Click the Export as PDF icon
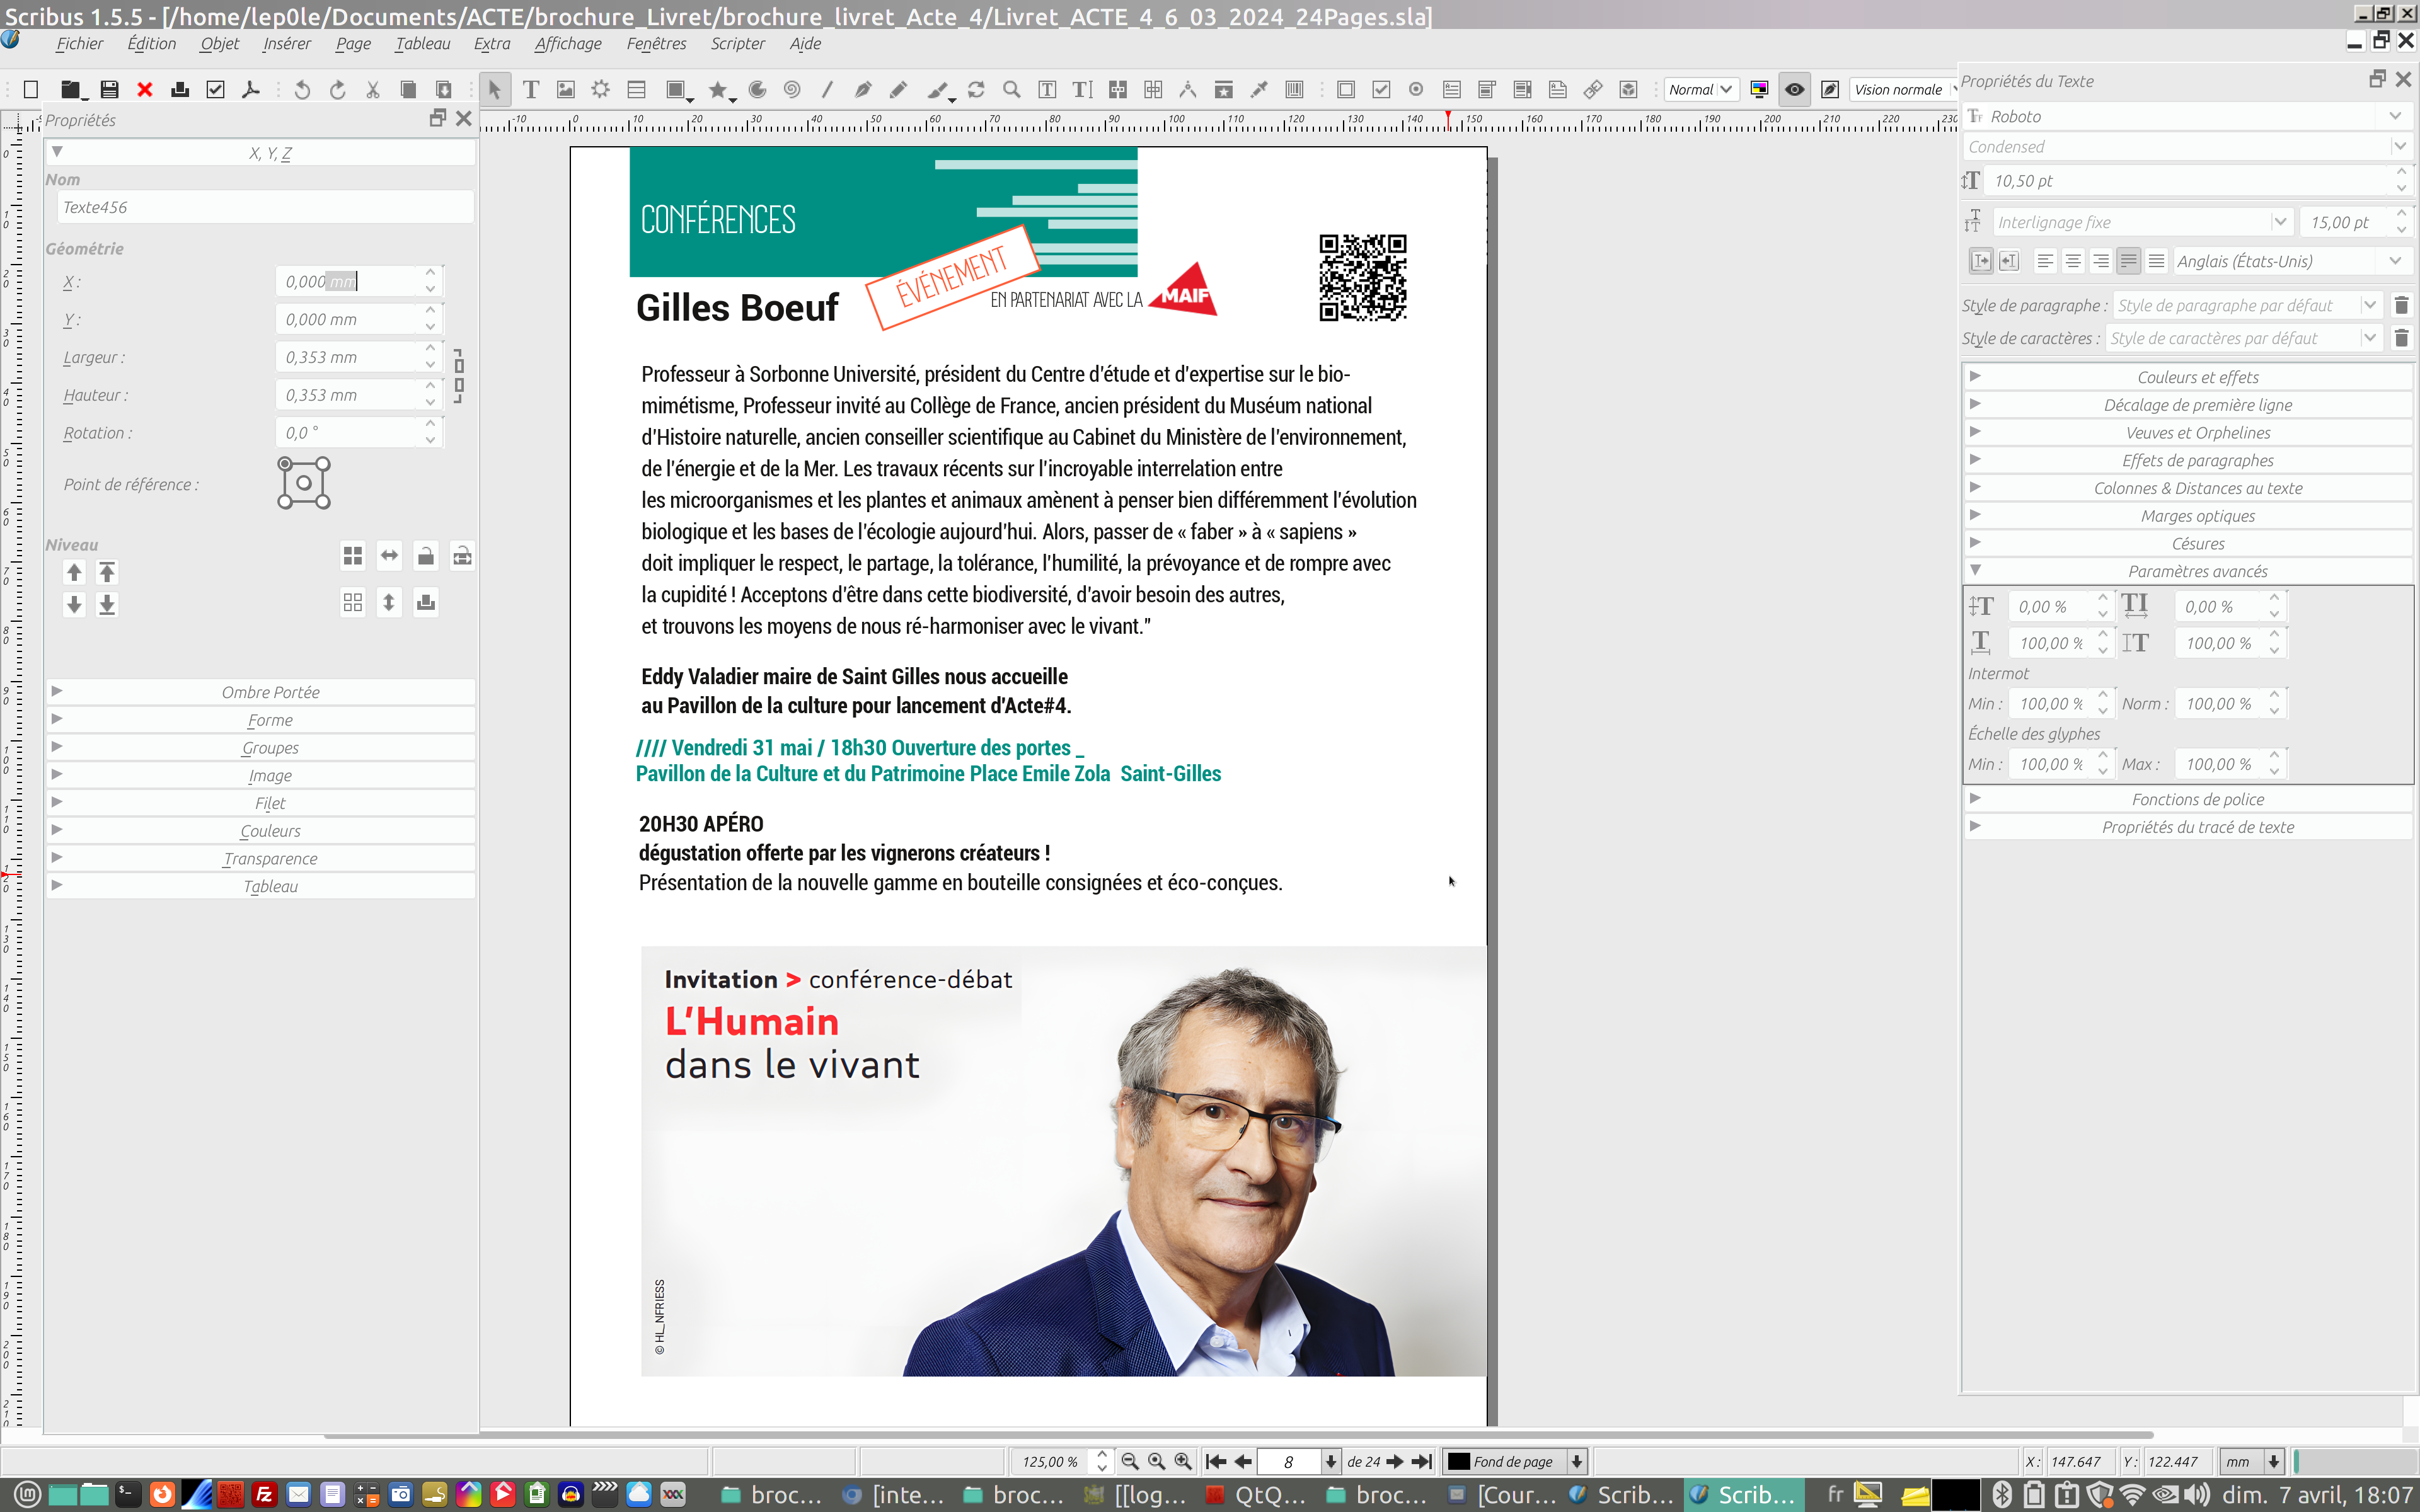This screenshot has height=1512, width=2420. tap(251, 90)
